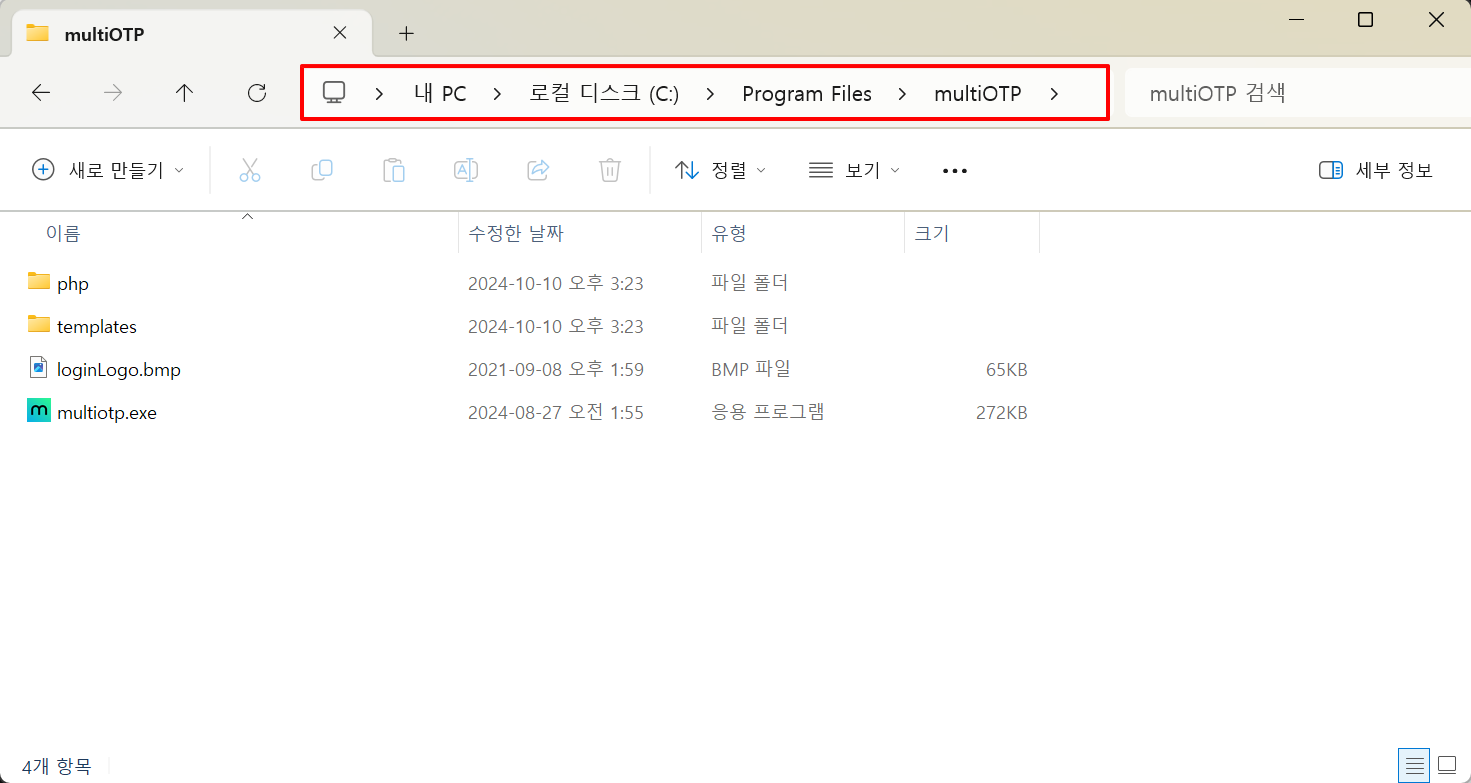Maximize the File Explorer window

tap(1365, 20)
